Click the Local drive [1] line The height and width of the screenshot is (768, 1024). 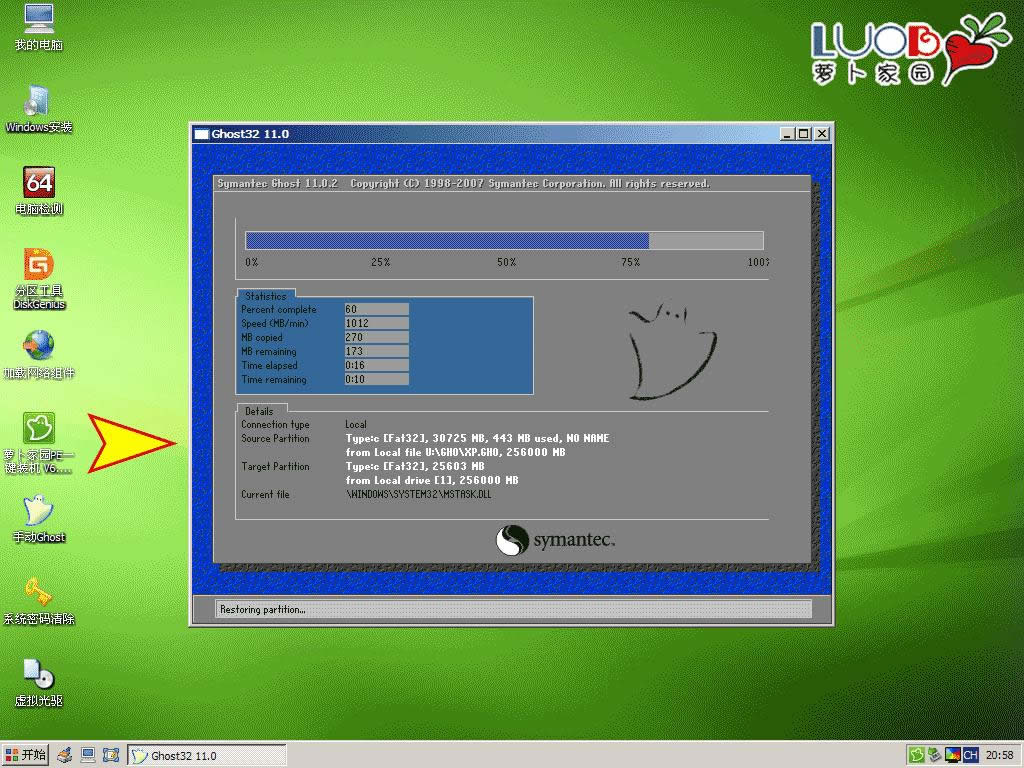[432, 480]
